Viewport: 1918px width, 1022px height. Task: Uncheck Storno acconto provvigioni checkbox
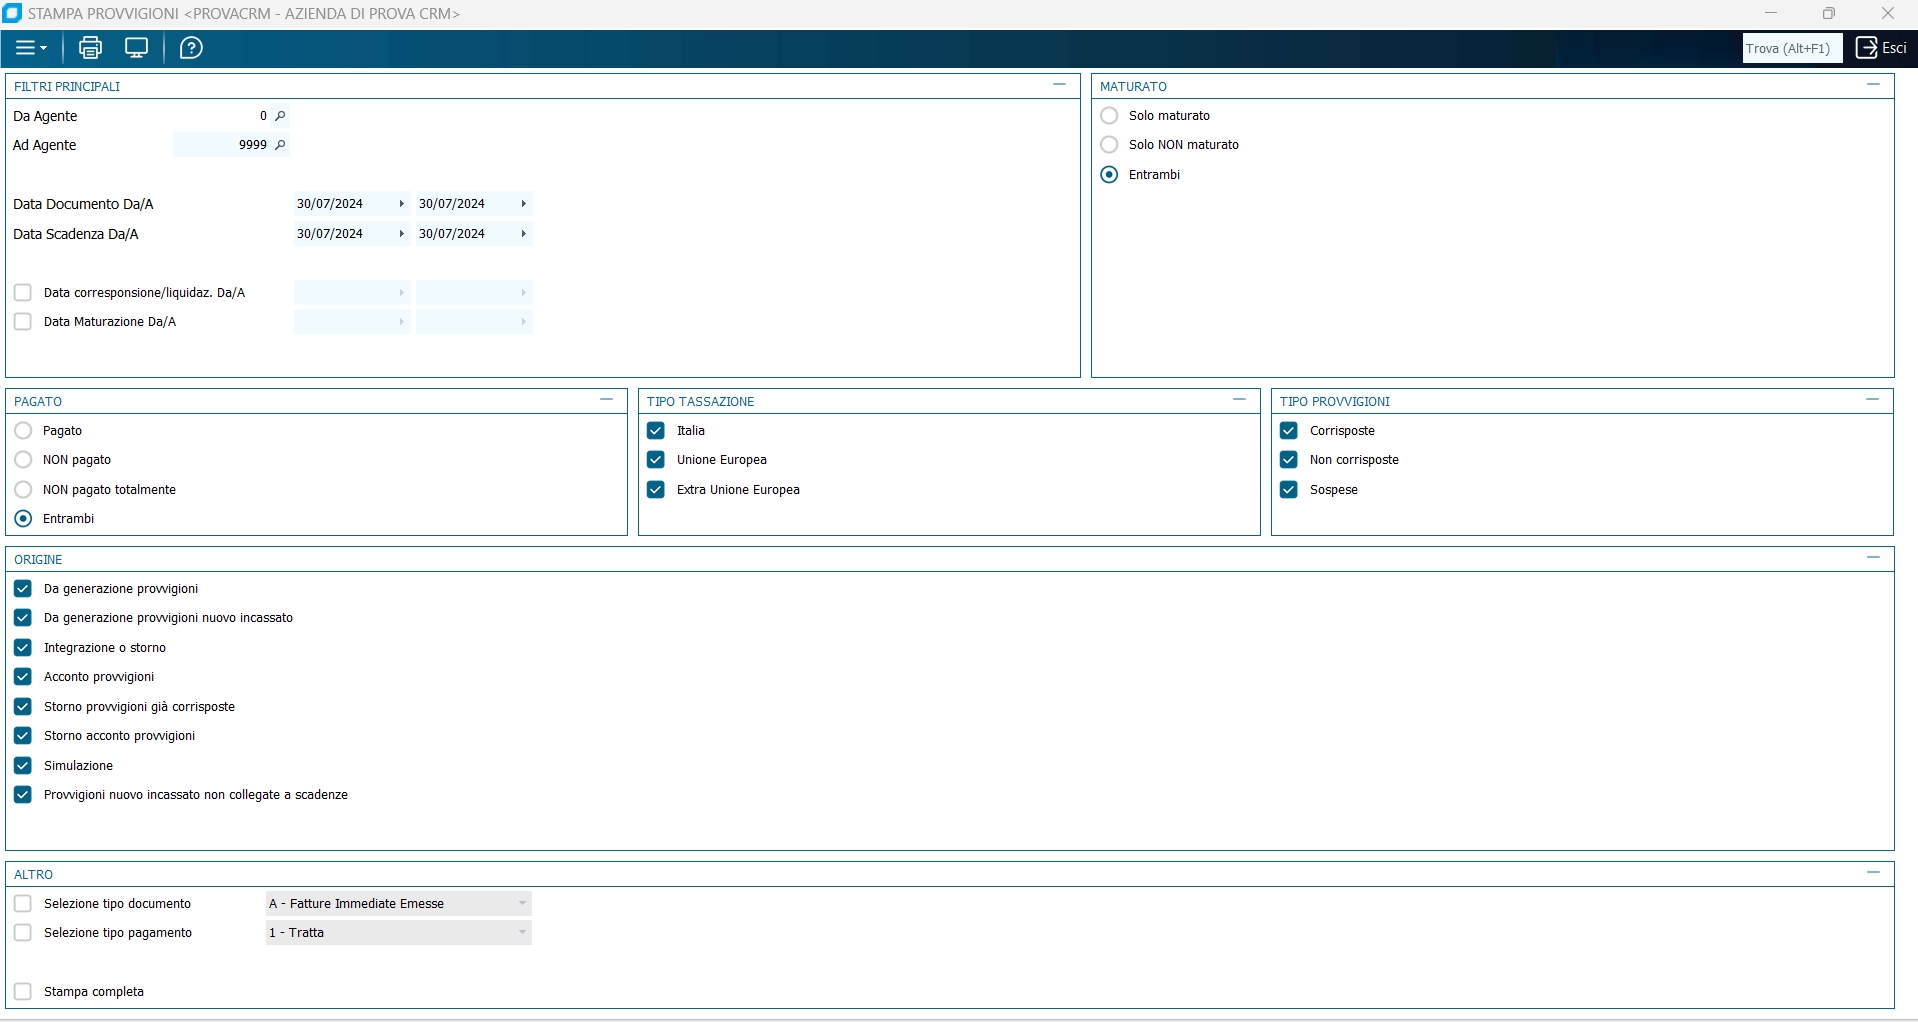pyautogui.click(x=23, y=736)
